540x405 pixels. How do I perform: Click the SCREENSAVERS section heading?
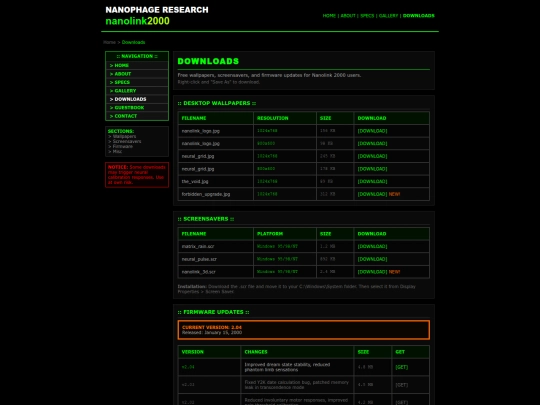pyautogui.click(x=206, y=219)
